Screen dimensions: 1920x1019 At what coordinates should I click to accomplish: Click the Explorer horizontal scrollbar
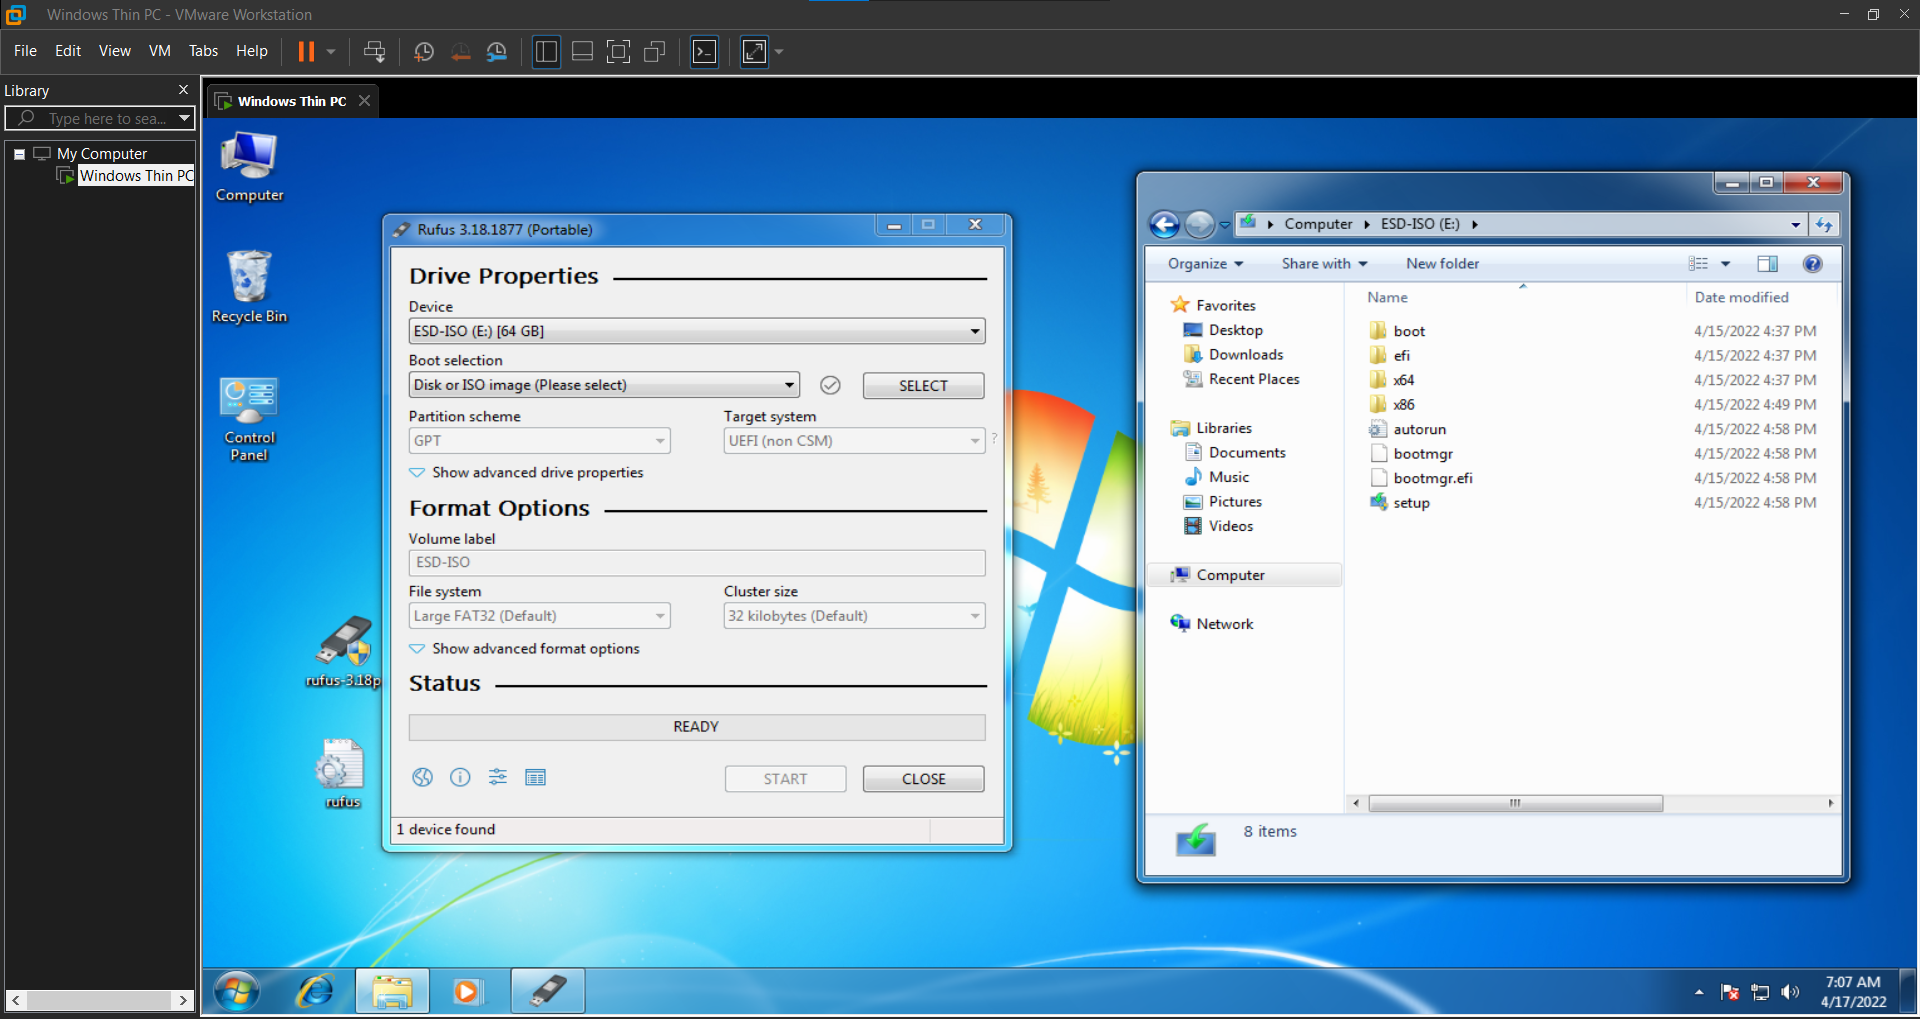1514,804
